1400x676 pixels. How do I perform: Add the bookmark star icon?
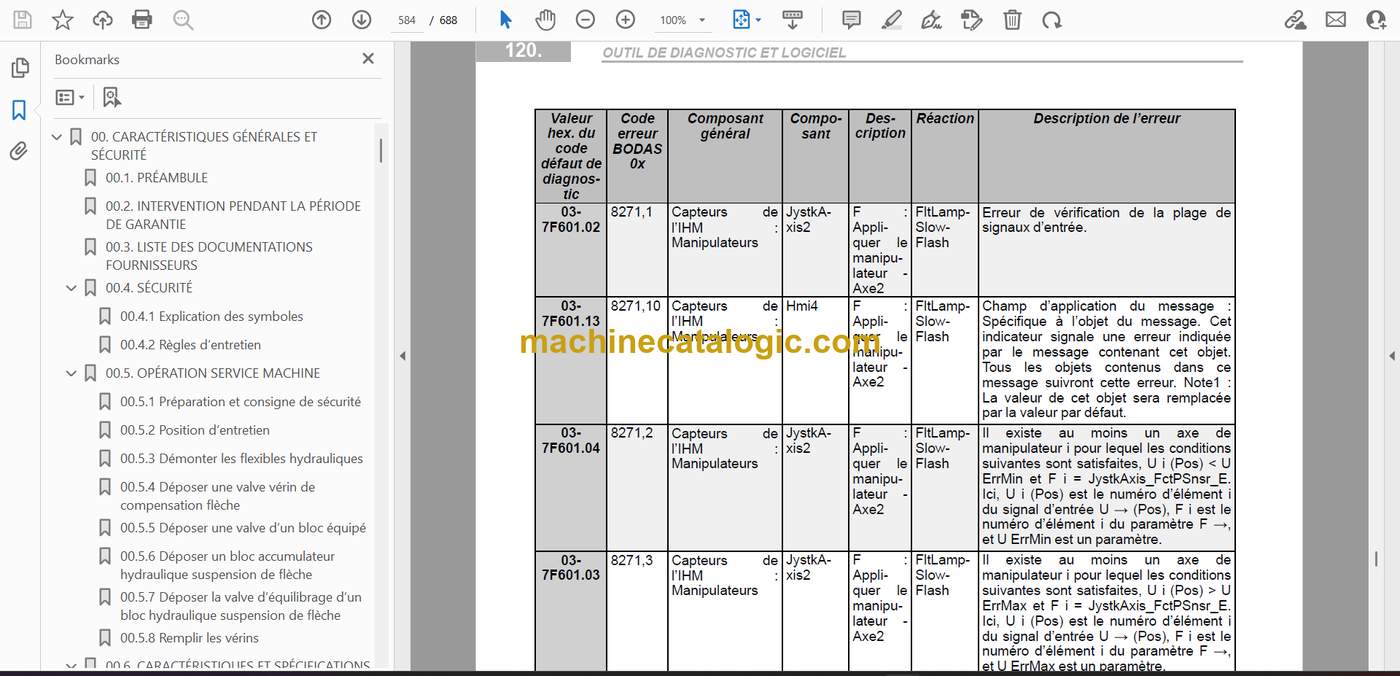(62, 19)
